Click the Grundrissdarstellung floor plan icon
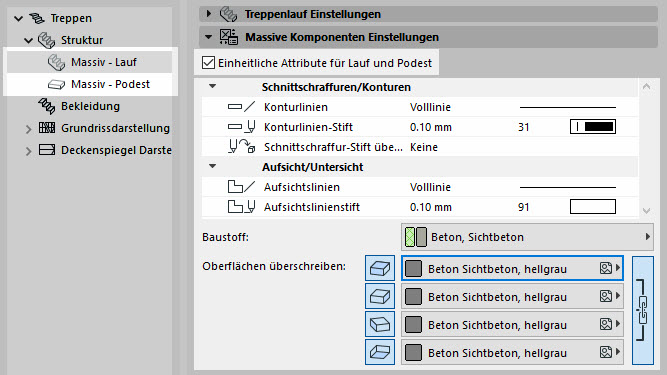The width and height of the screenshot is (667, 375). point(47,128)
